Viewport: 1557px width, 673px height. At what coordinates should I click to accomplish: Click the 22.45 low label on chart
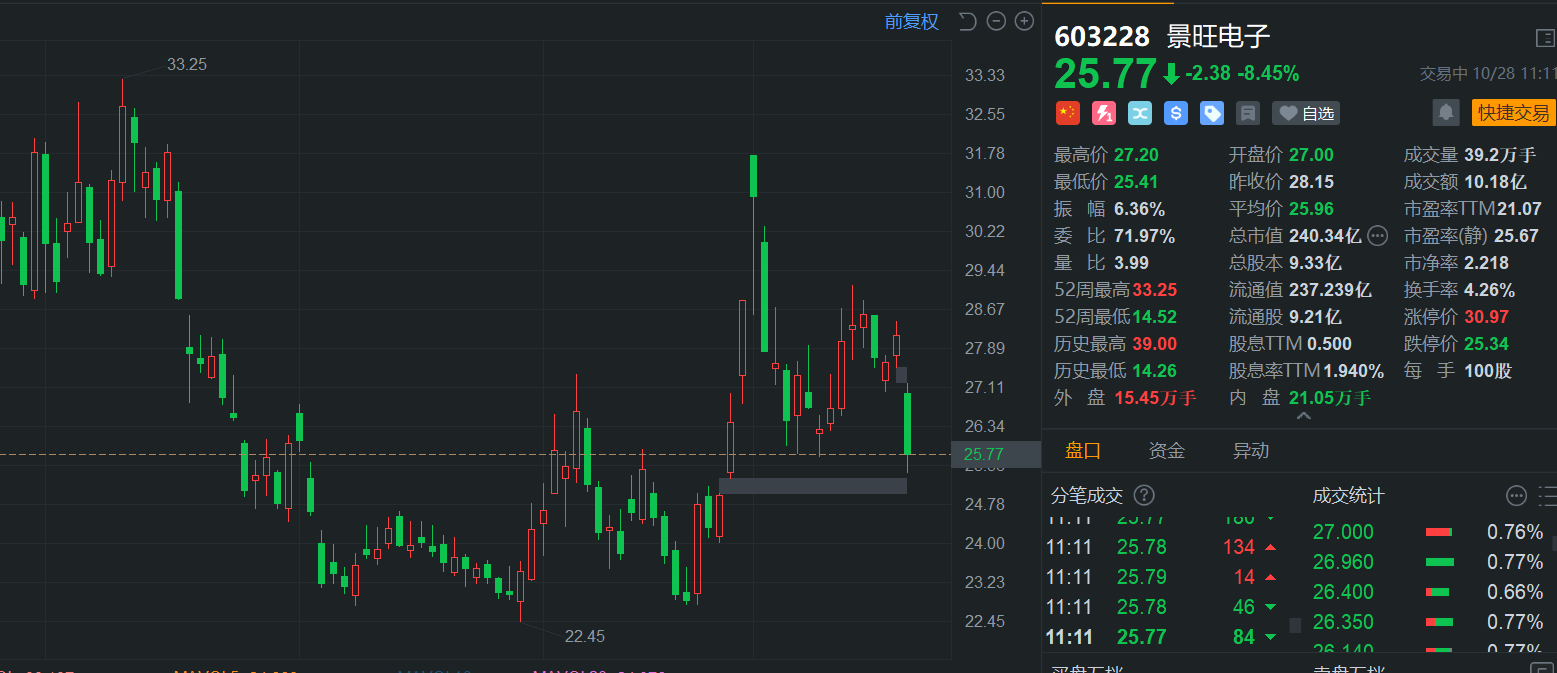click(585, 636)
